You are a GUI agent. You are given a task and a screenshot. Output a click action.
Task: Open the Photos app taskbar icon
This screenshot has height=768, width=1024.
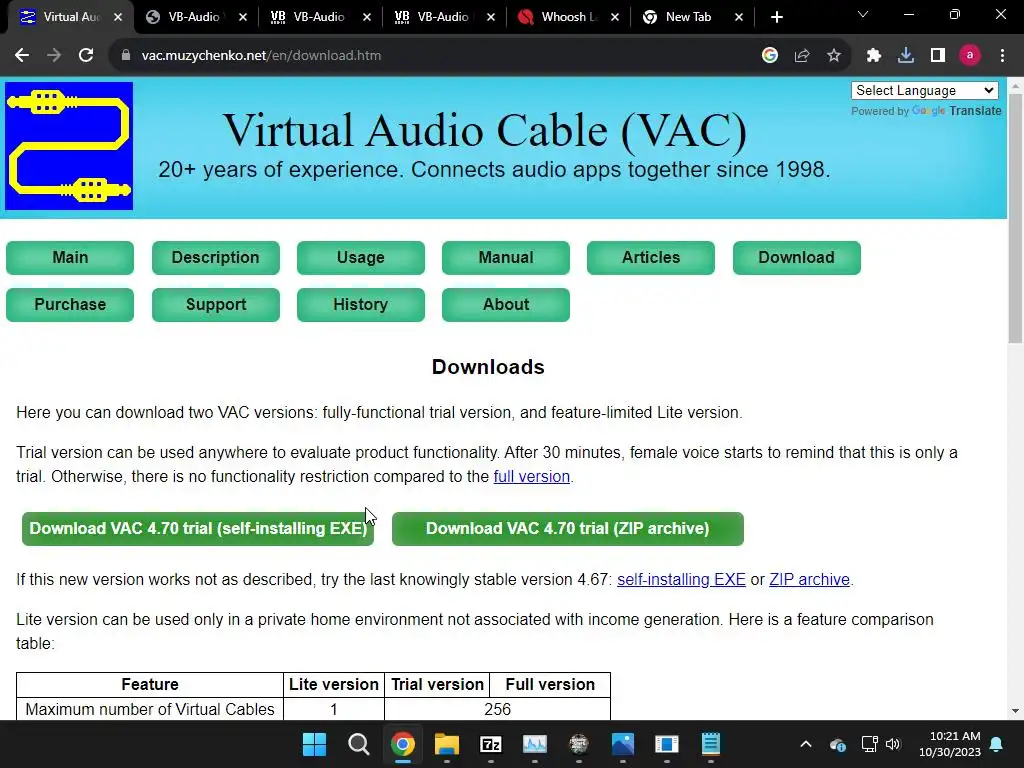tap(622, 744)
